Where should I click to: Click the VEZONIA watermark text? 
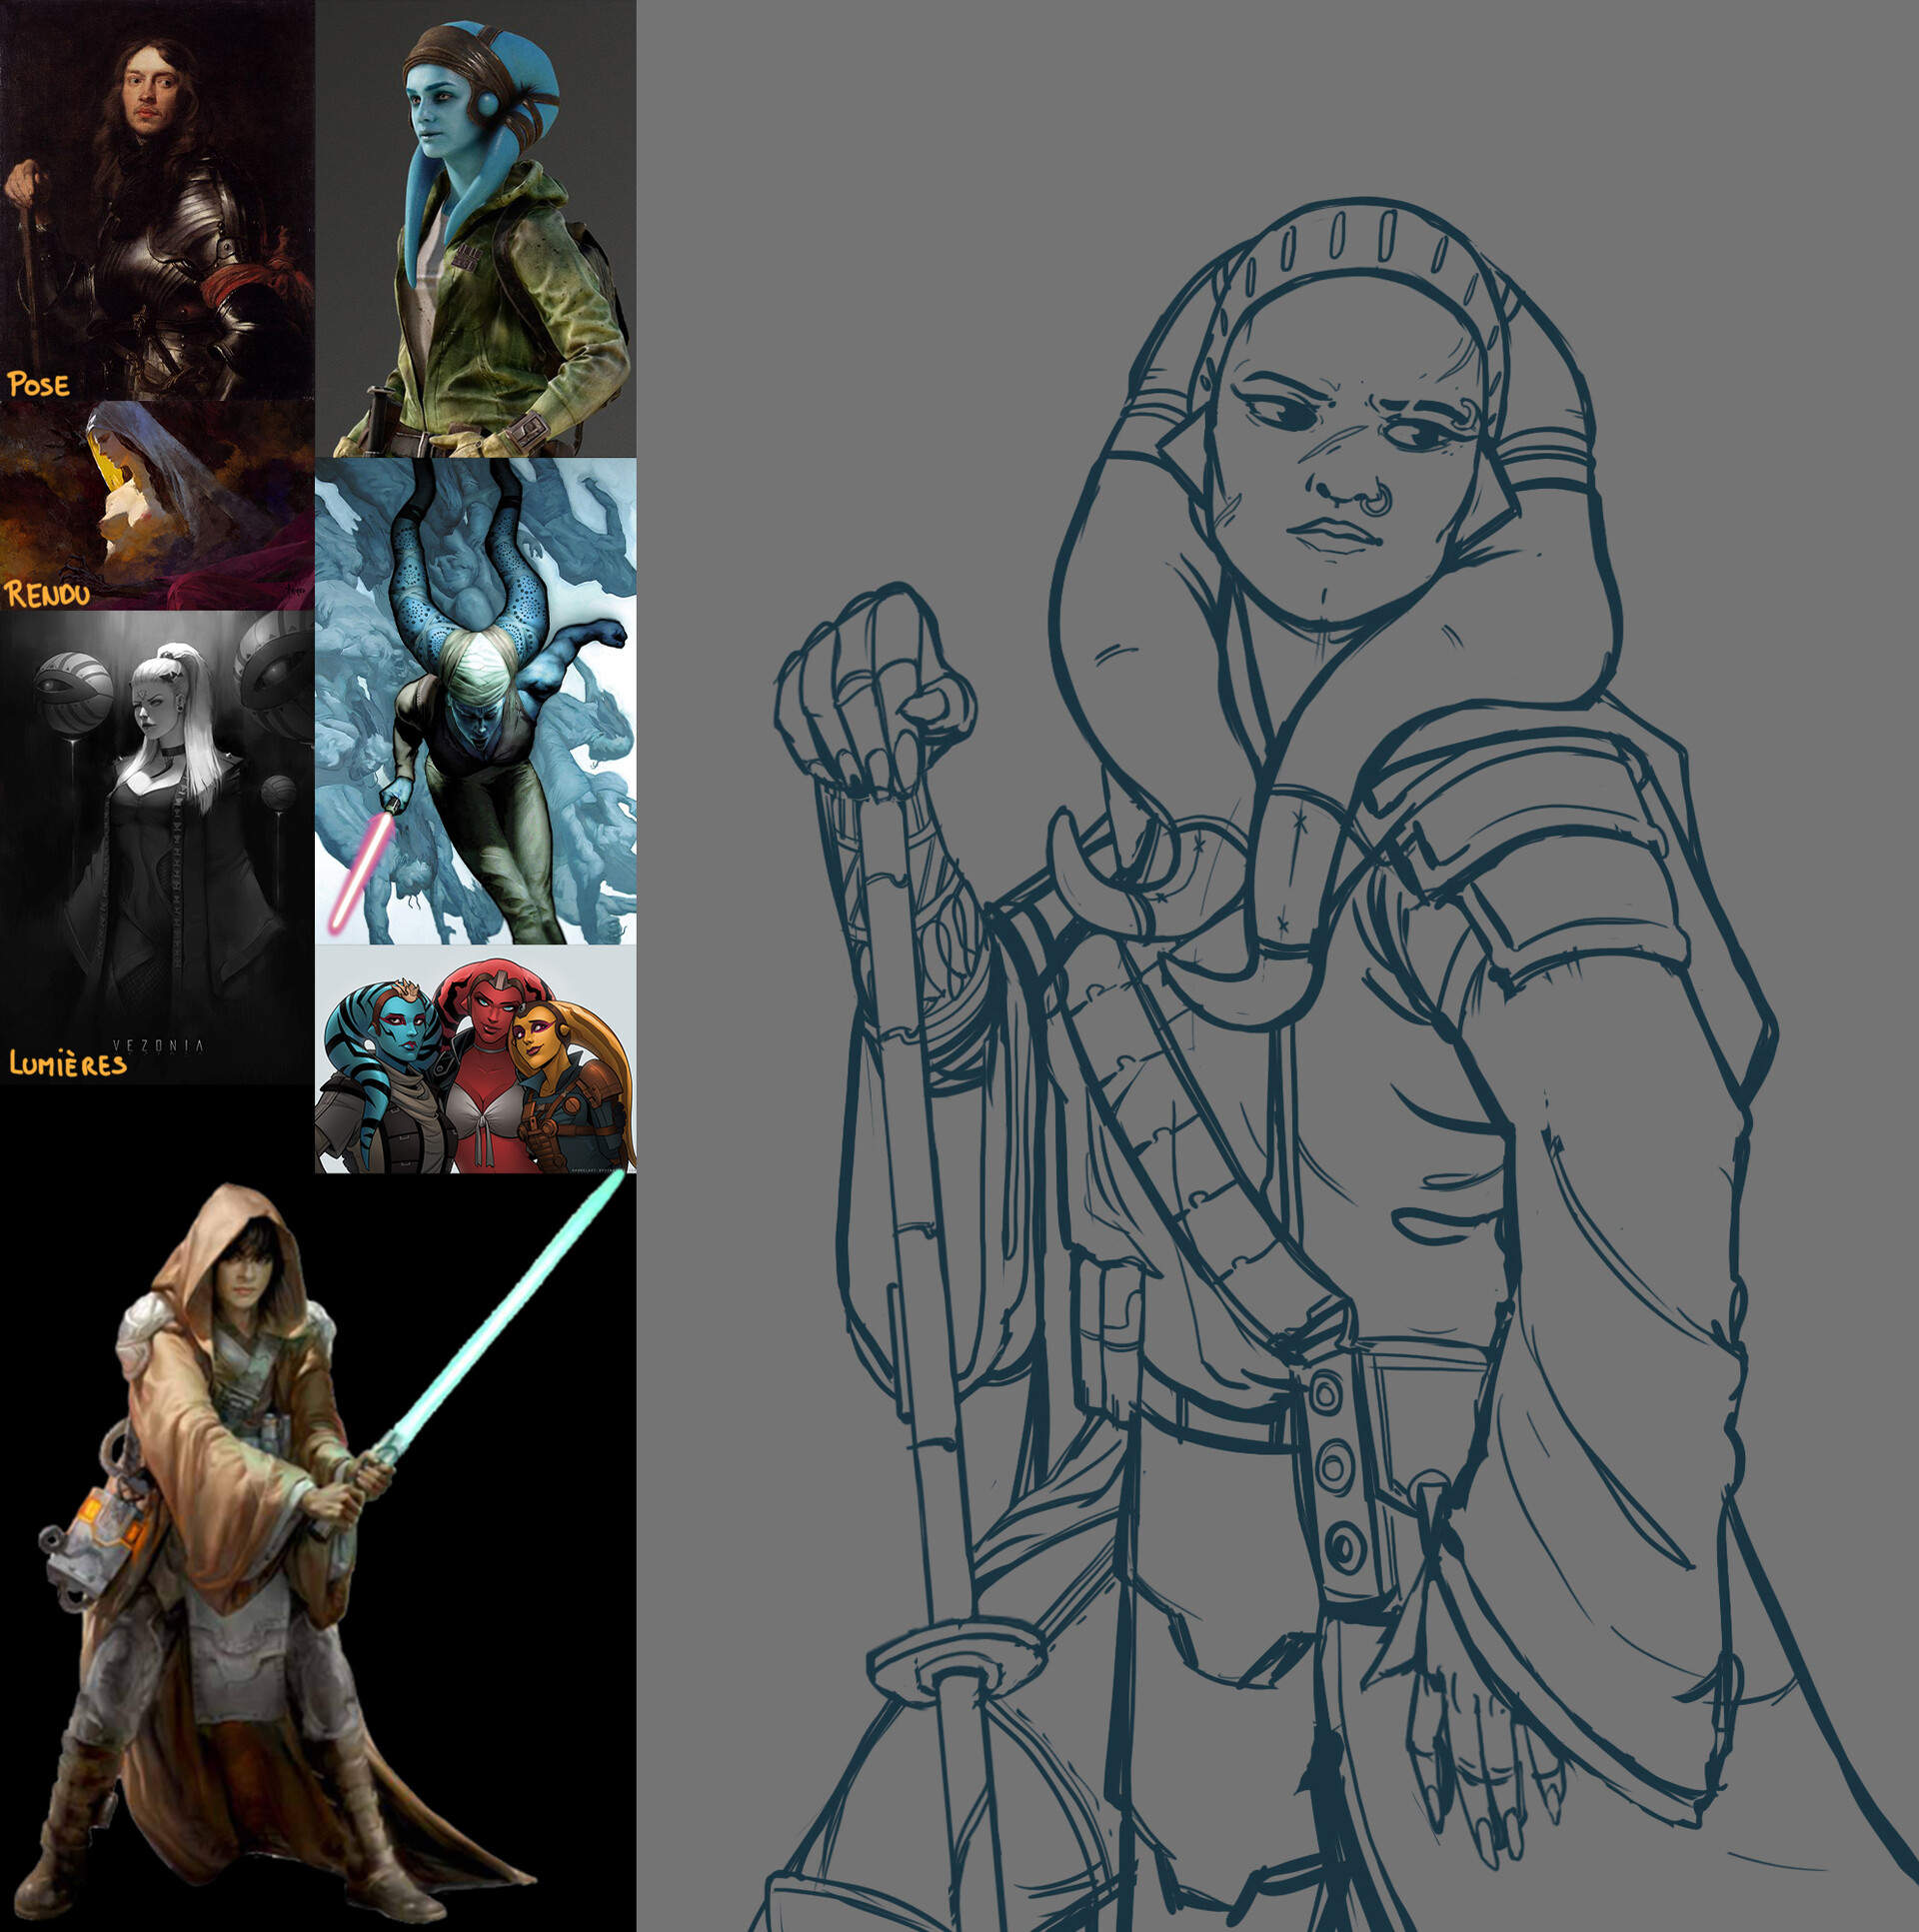point(158,1045)
